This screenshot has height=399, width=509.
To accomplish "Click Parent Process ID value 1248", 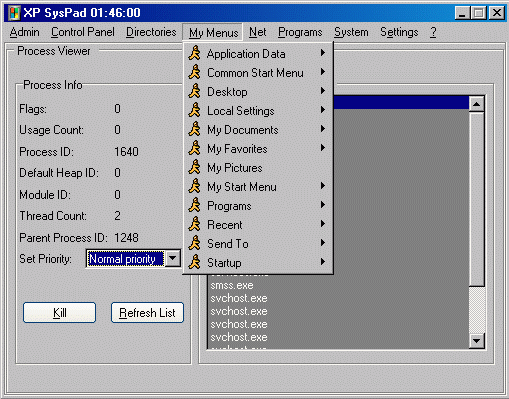I will 126,238.
